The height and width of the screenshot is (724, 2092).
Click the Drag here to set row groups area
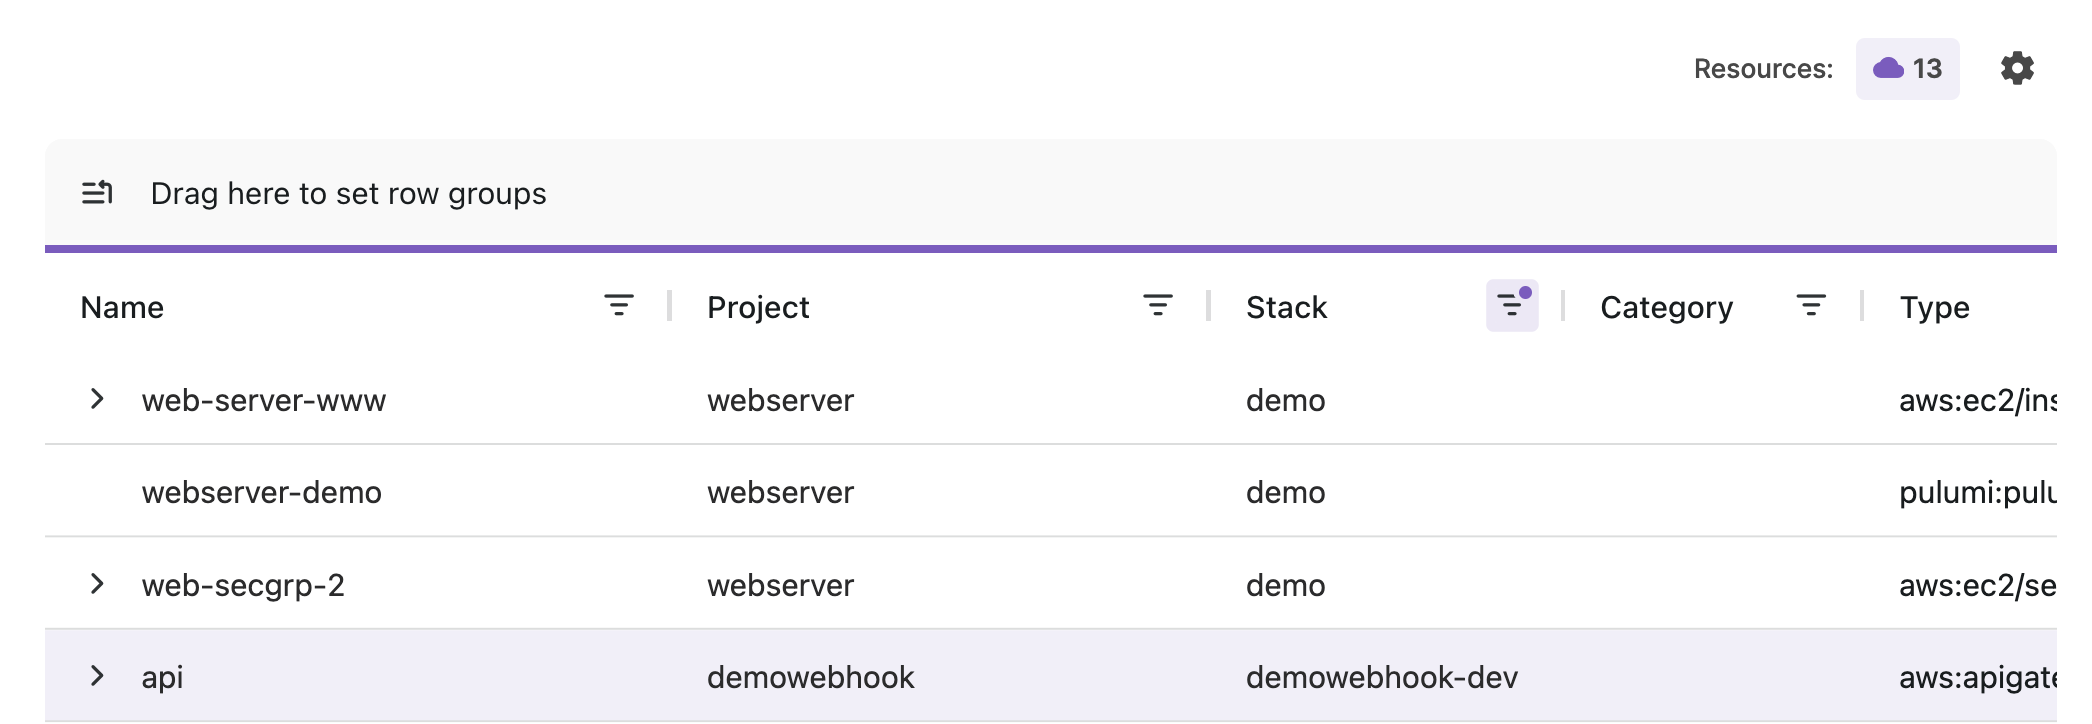[1050, 193]
